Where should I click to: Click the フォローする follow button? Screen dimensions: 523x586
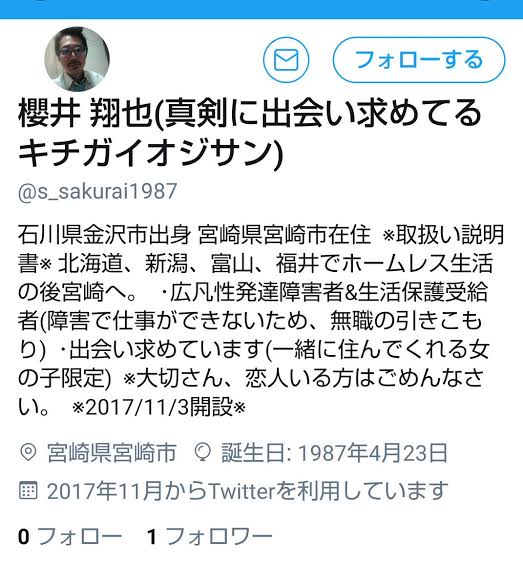tap(419, 60)
